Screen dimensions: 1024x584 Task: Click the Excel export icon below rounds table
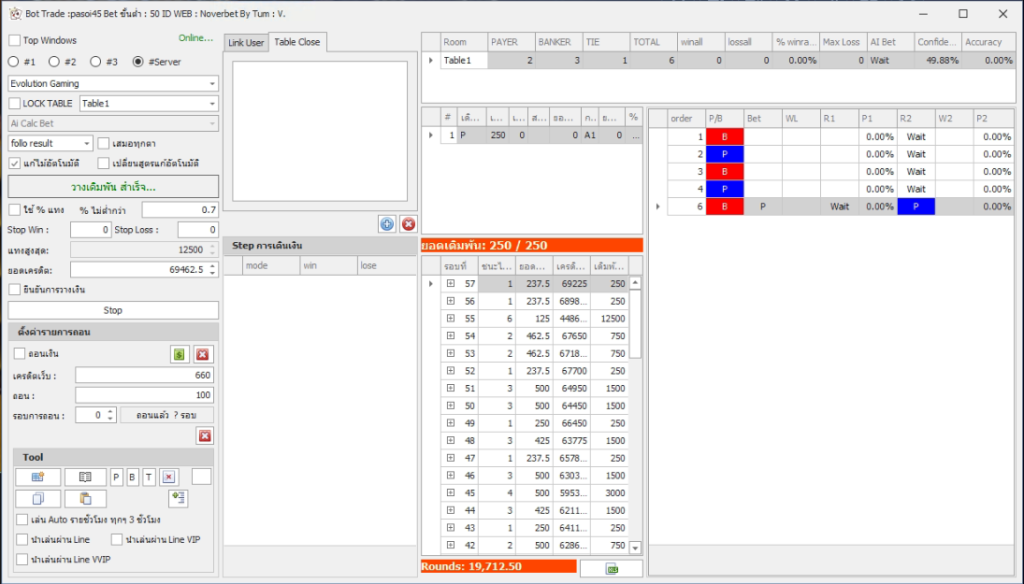(611, 568)
